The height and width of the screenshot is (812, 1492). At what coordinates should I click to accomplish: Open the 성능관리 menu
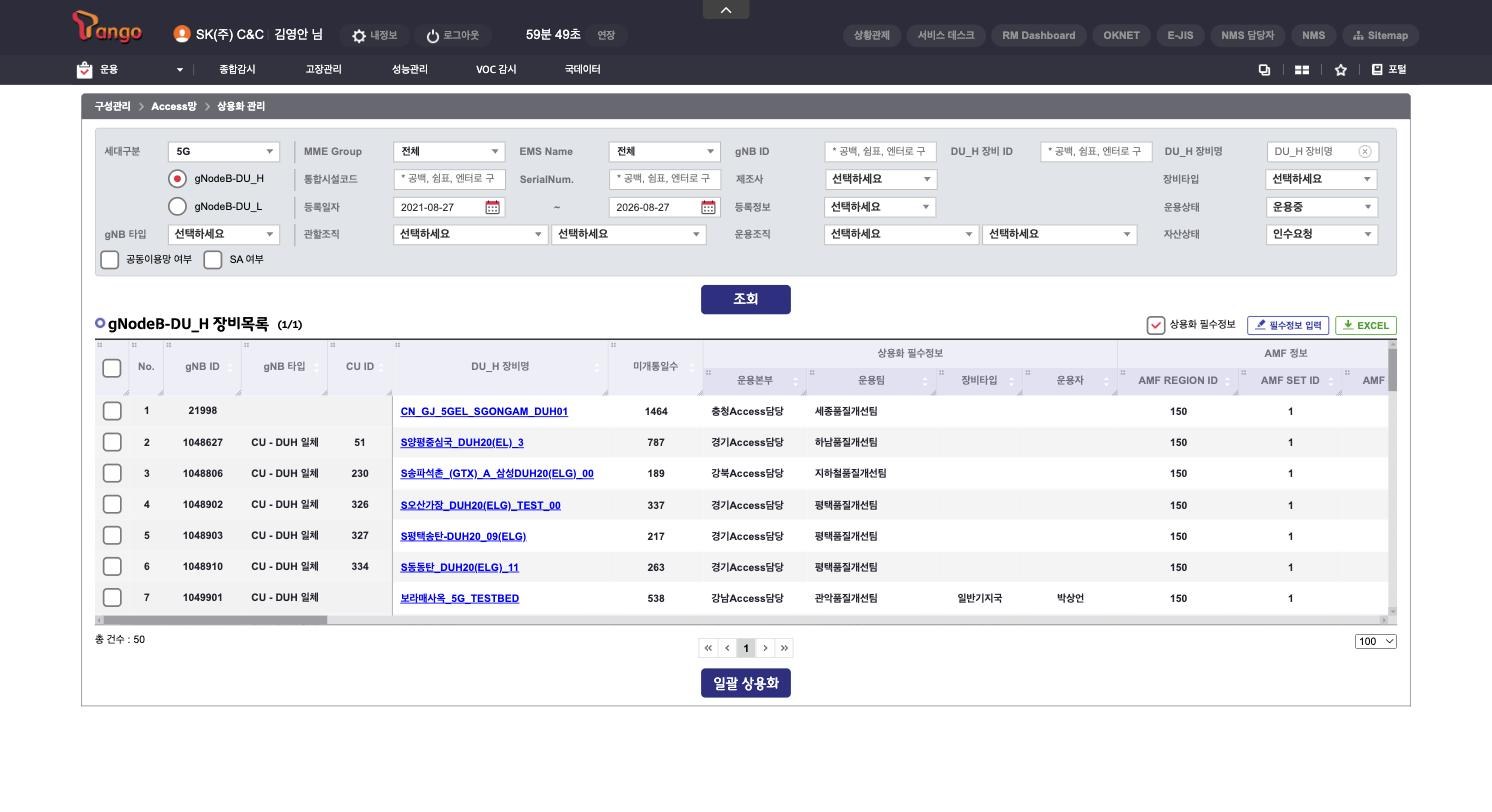410,70
